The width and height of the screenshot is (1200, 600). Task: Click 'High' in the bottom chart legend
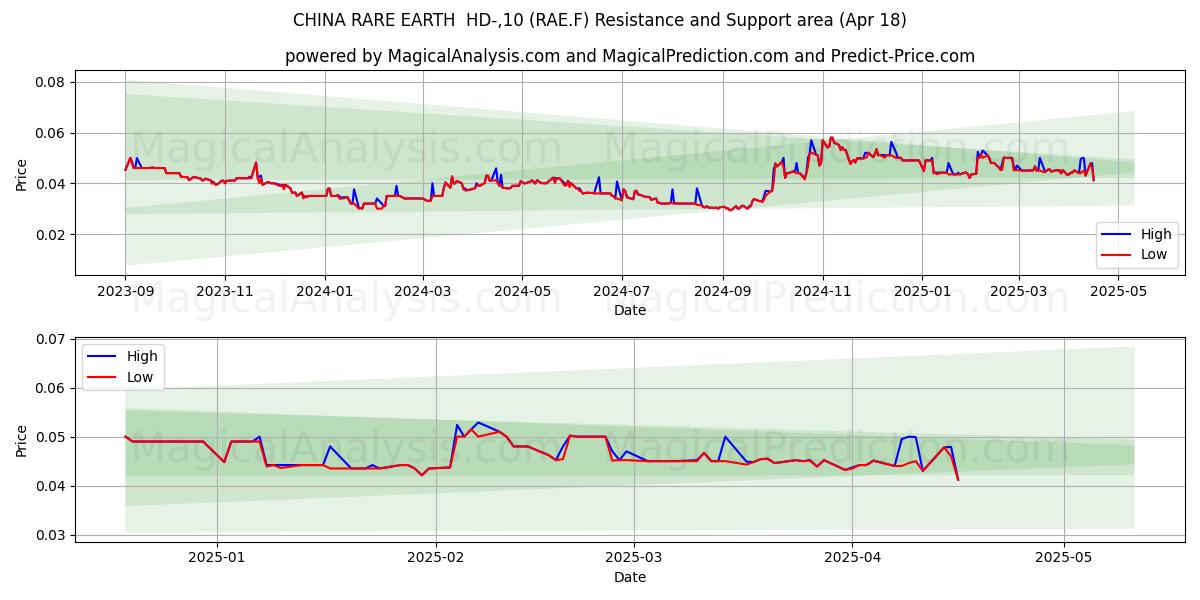click(142, 356)
